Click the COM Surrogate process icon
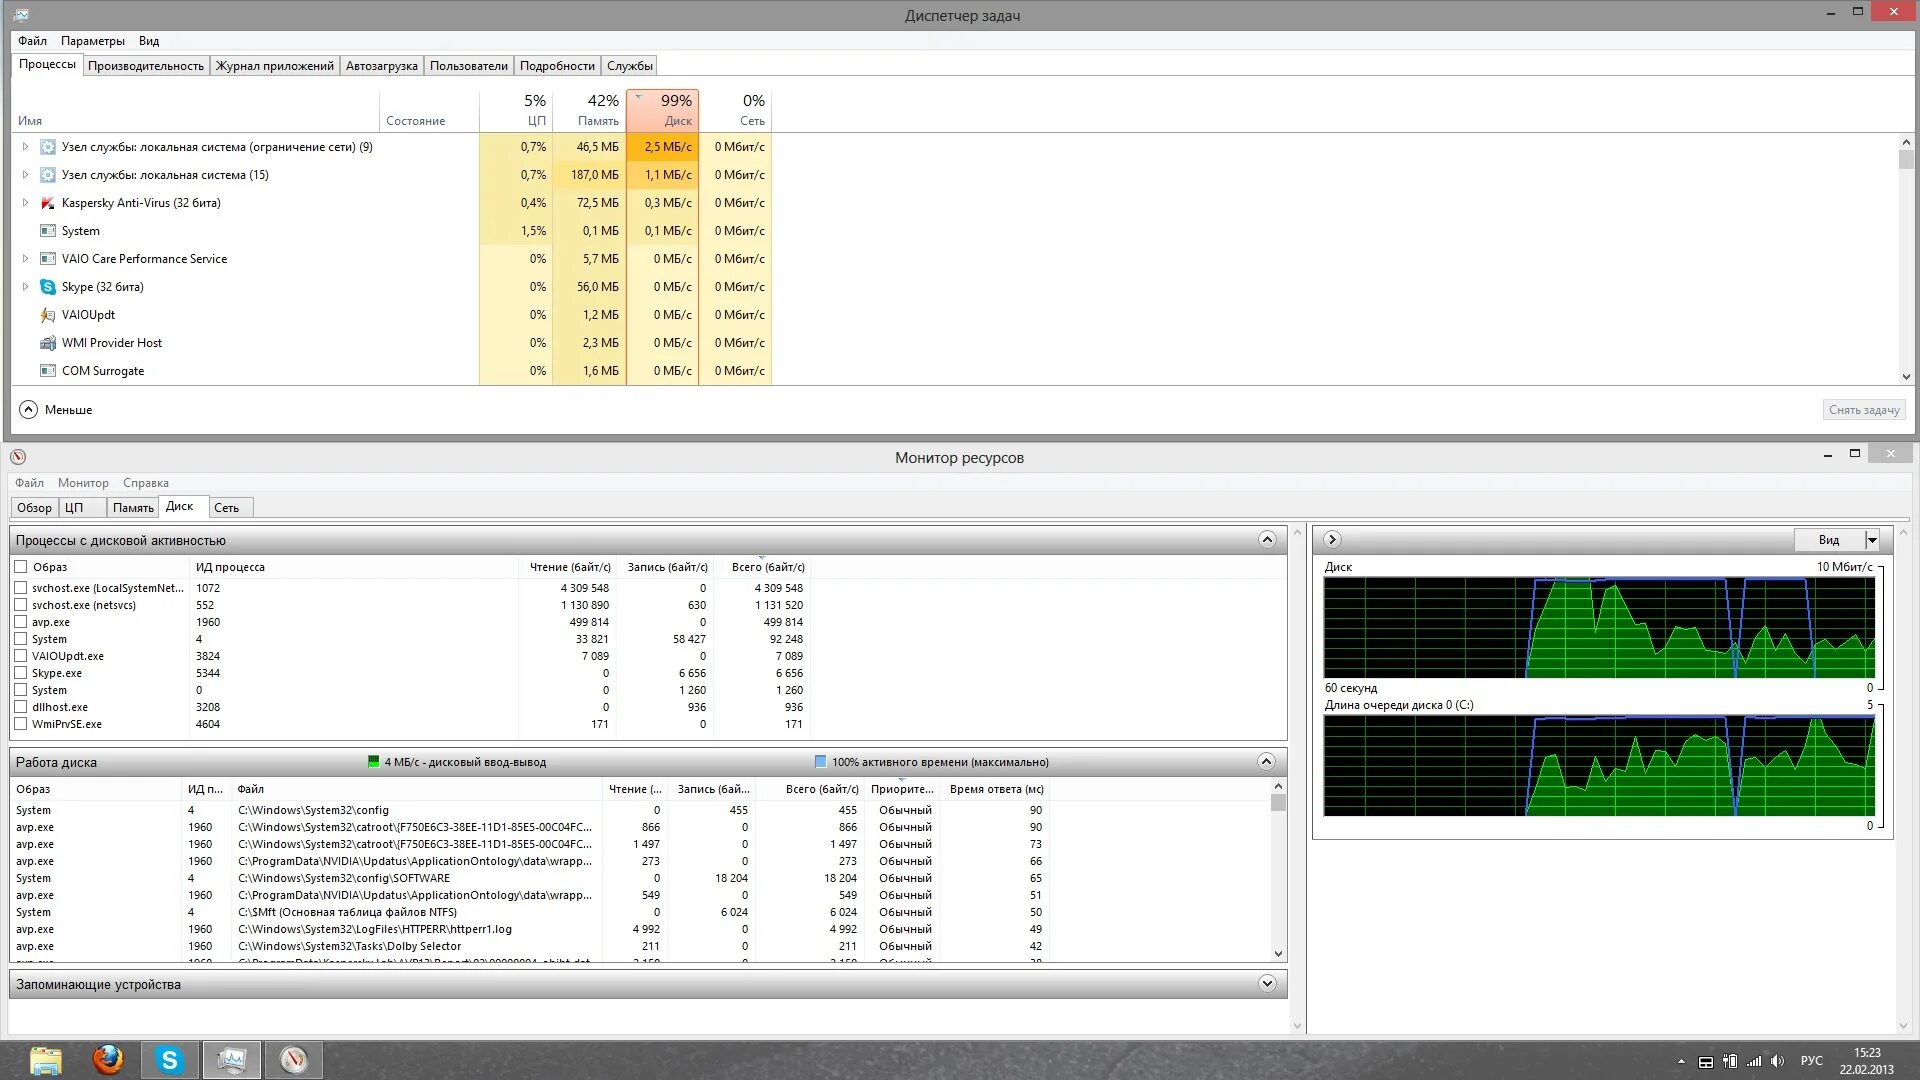This screenshot has height=1080, width=1920. (47, 371)
